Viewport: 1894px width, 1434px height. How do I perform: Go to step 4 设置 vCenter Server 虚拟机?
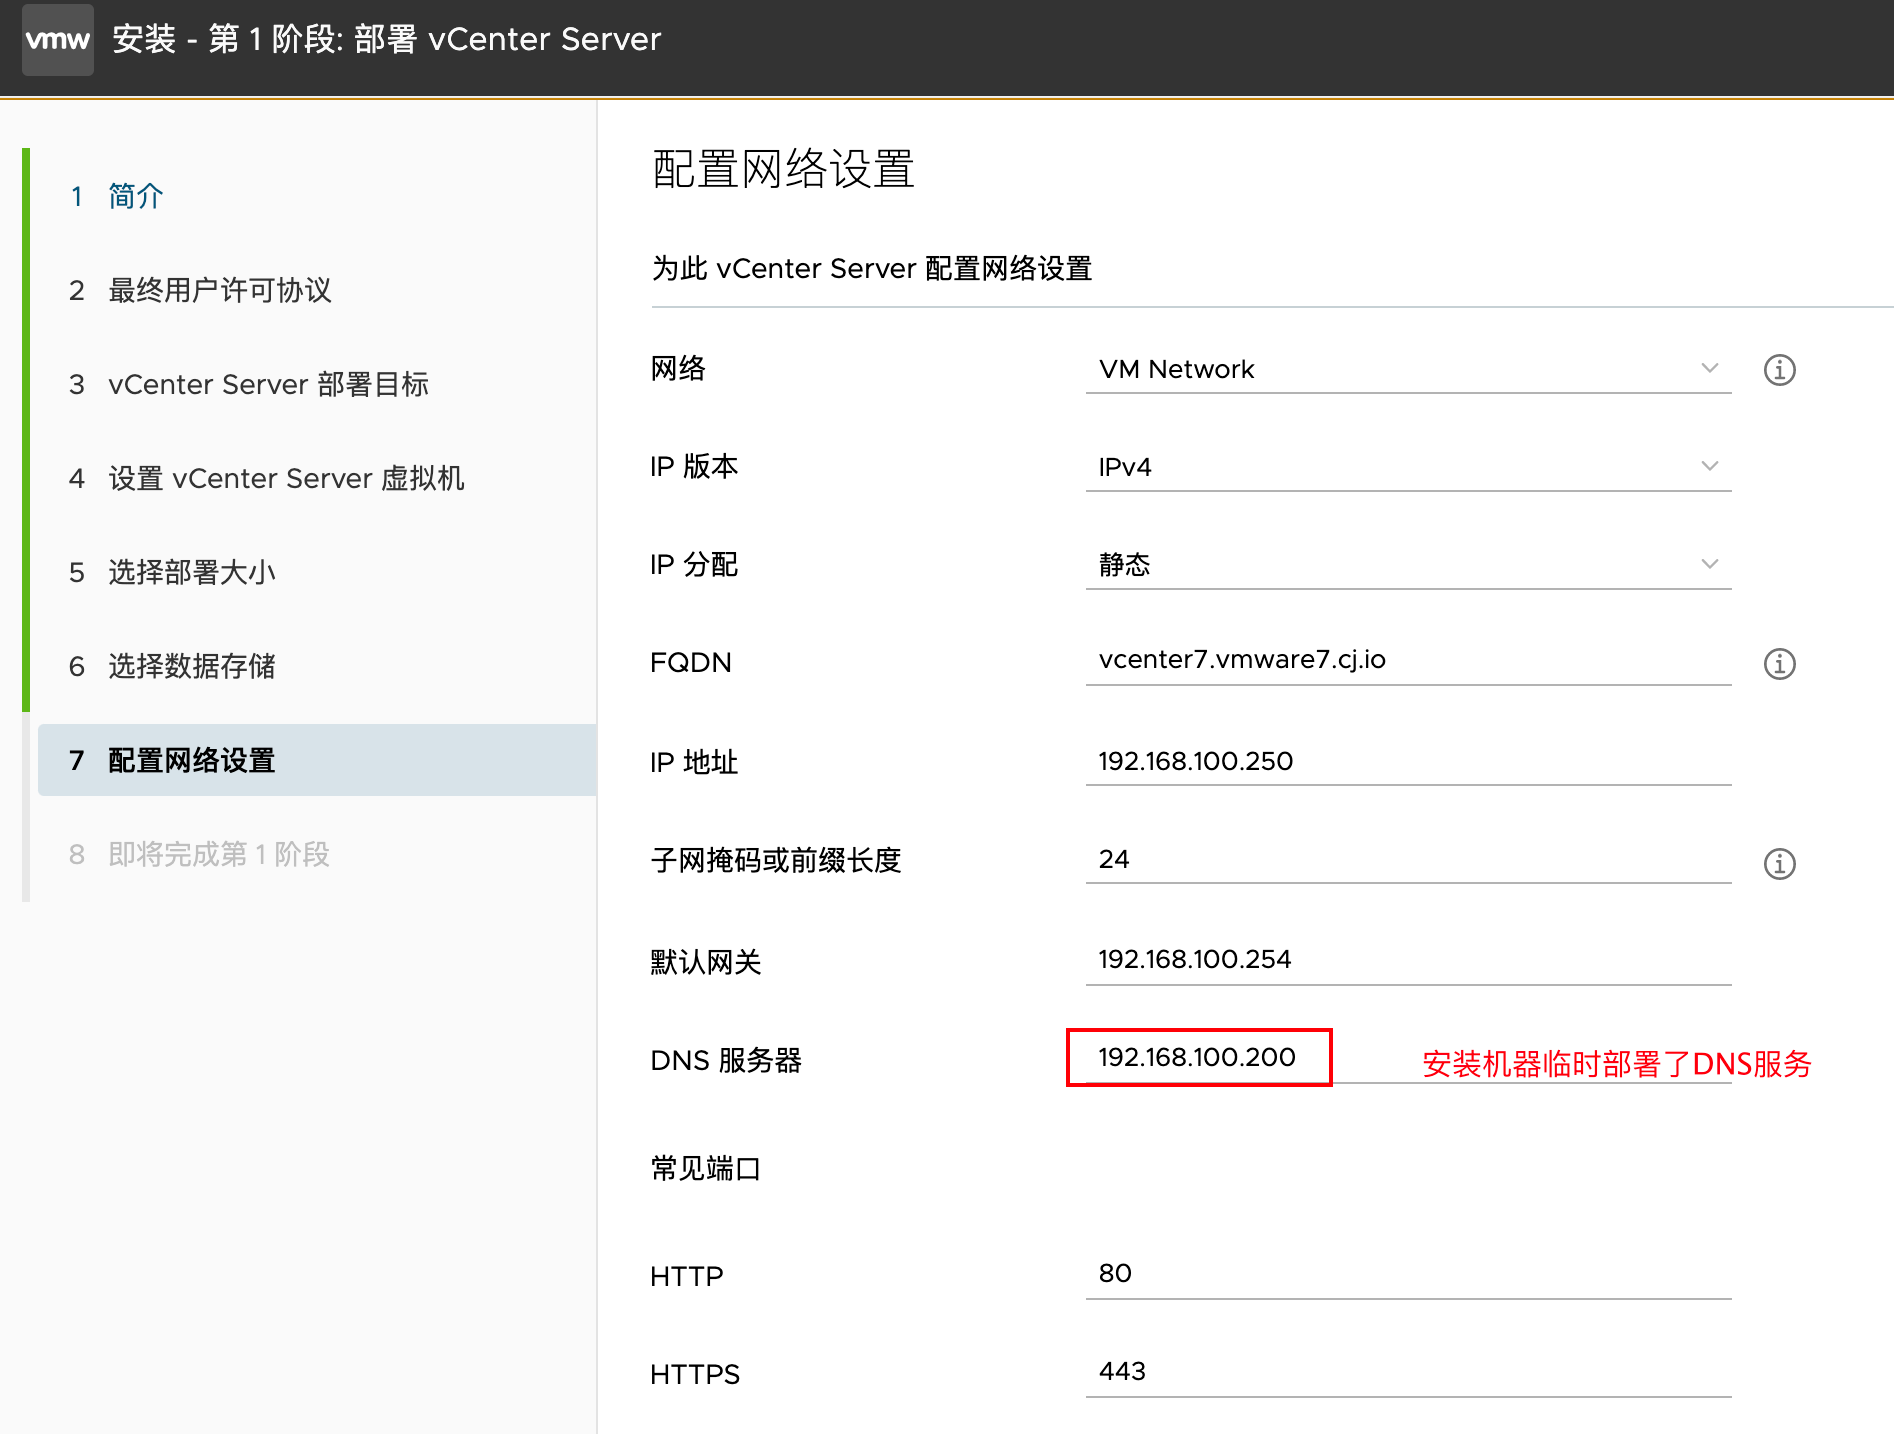(266, 478)
